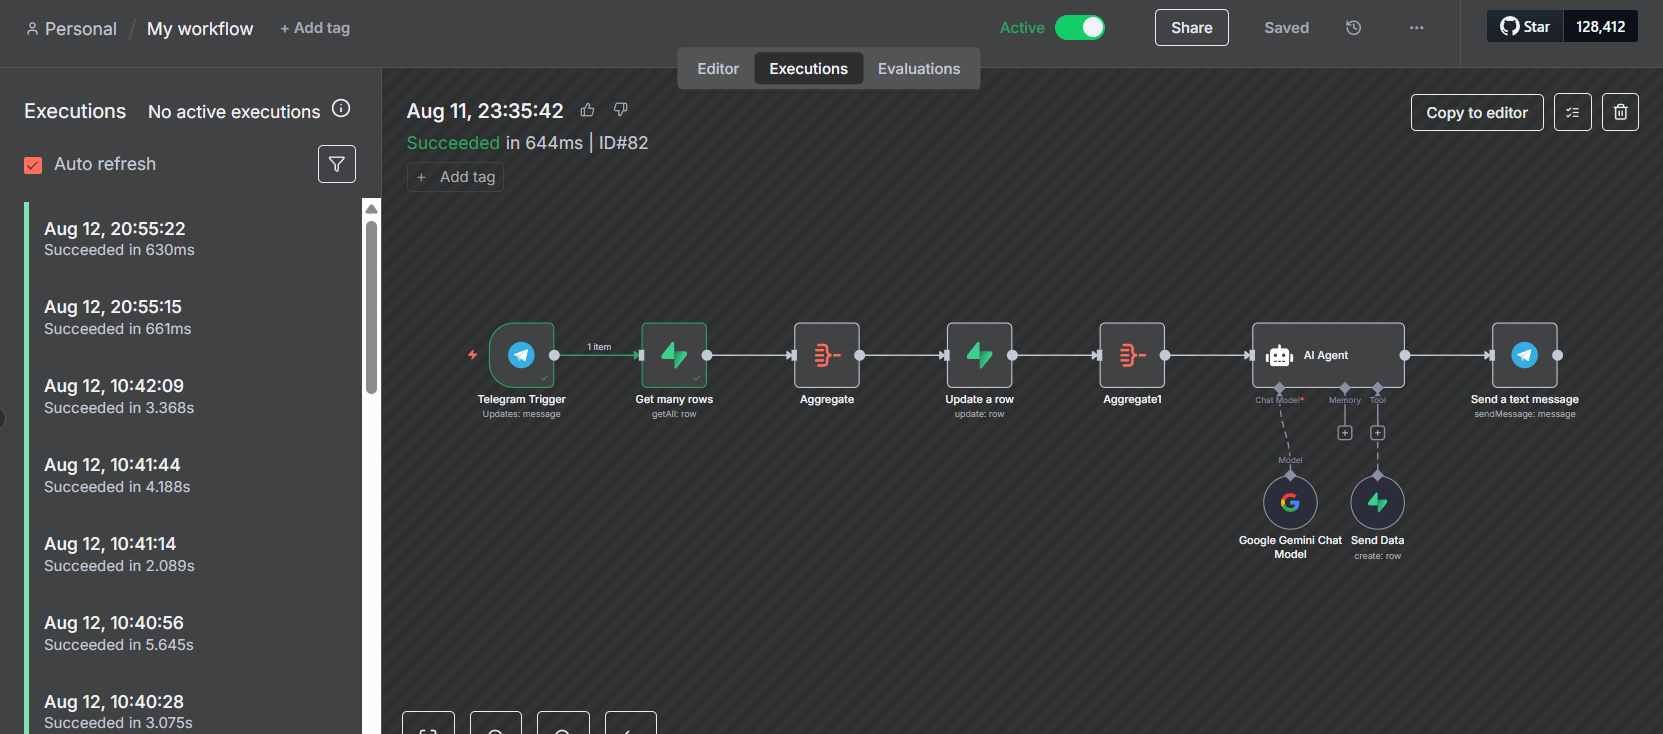Open the Aggregate1 node
This screenshot has height=734, width=1663.
tap(1132, 355)
